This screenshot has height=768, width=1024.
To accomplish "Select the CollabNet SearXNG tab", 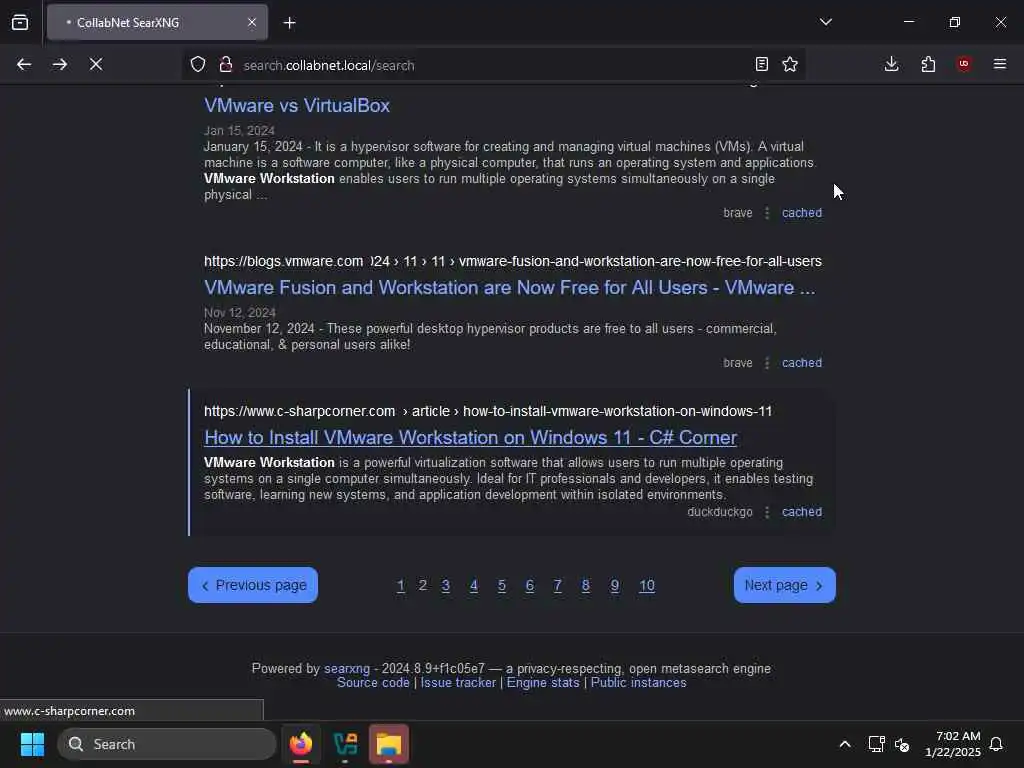I will 157,22.
